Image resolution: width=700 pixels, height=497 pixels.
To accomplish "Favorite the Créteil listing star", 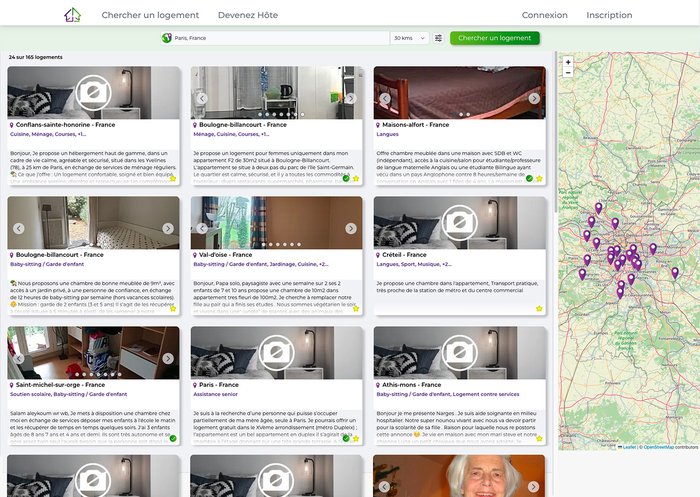I will pyautogui.click(x=539, y=309).
